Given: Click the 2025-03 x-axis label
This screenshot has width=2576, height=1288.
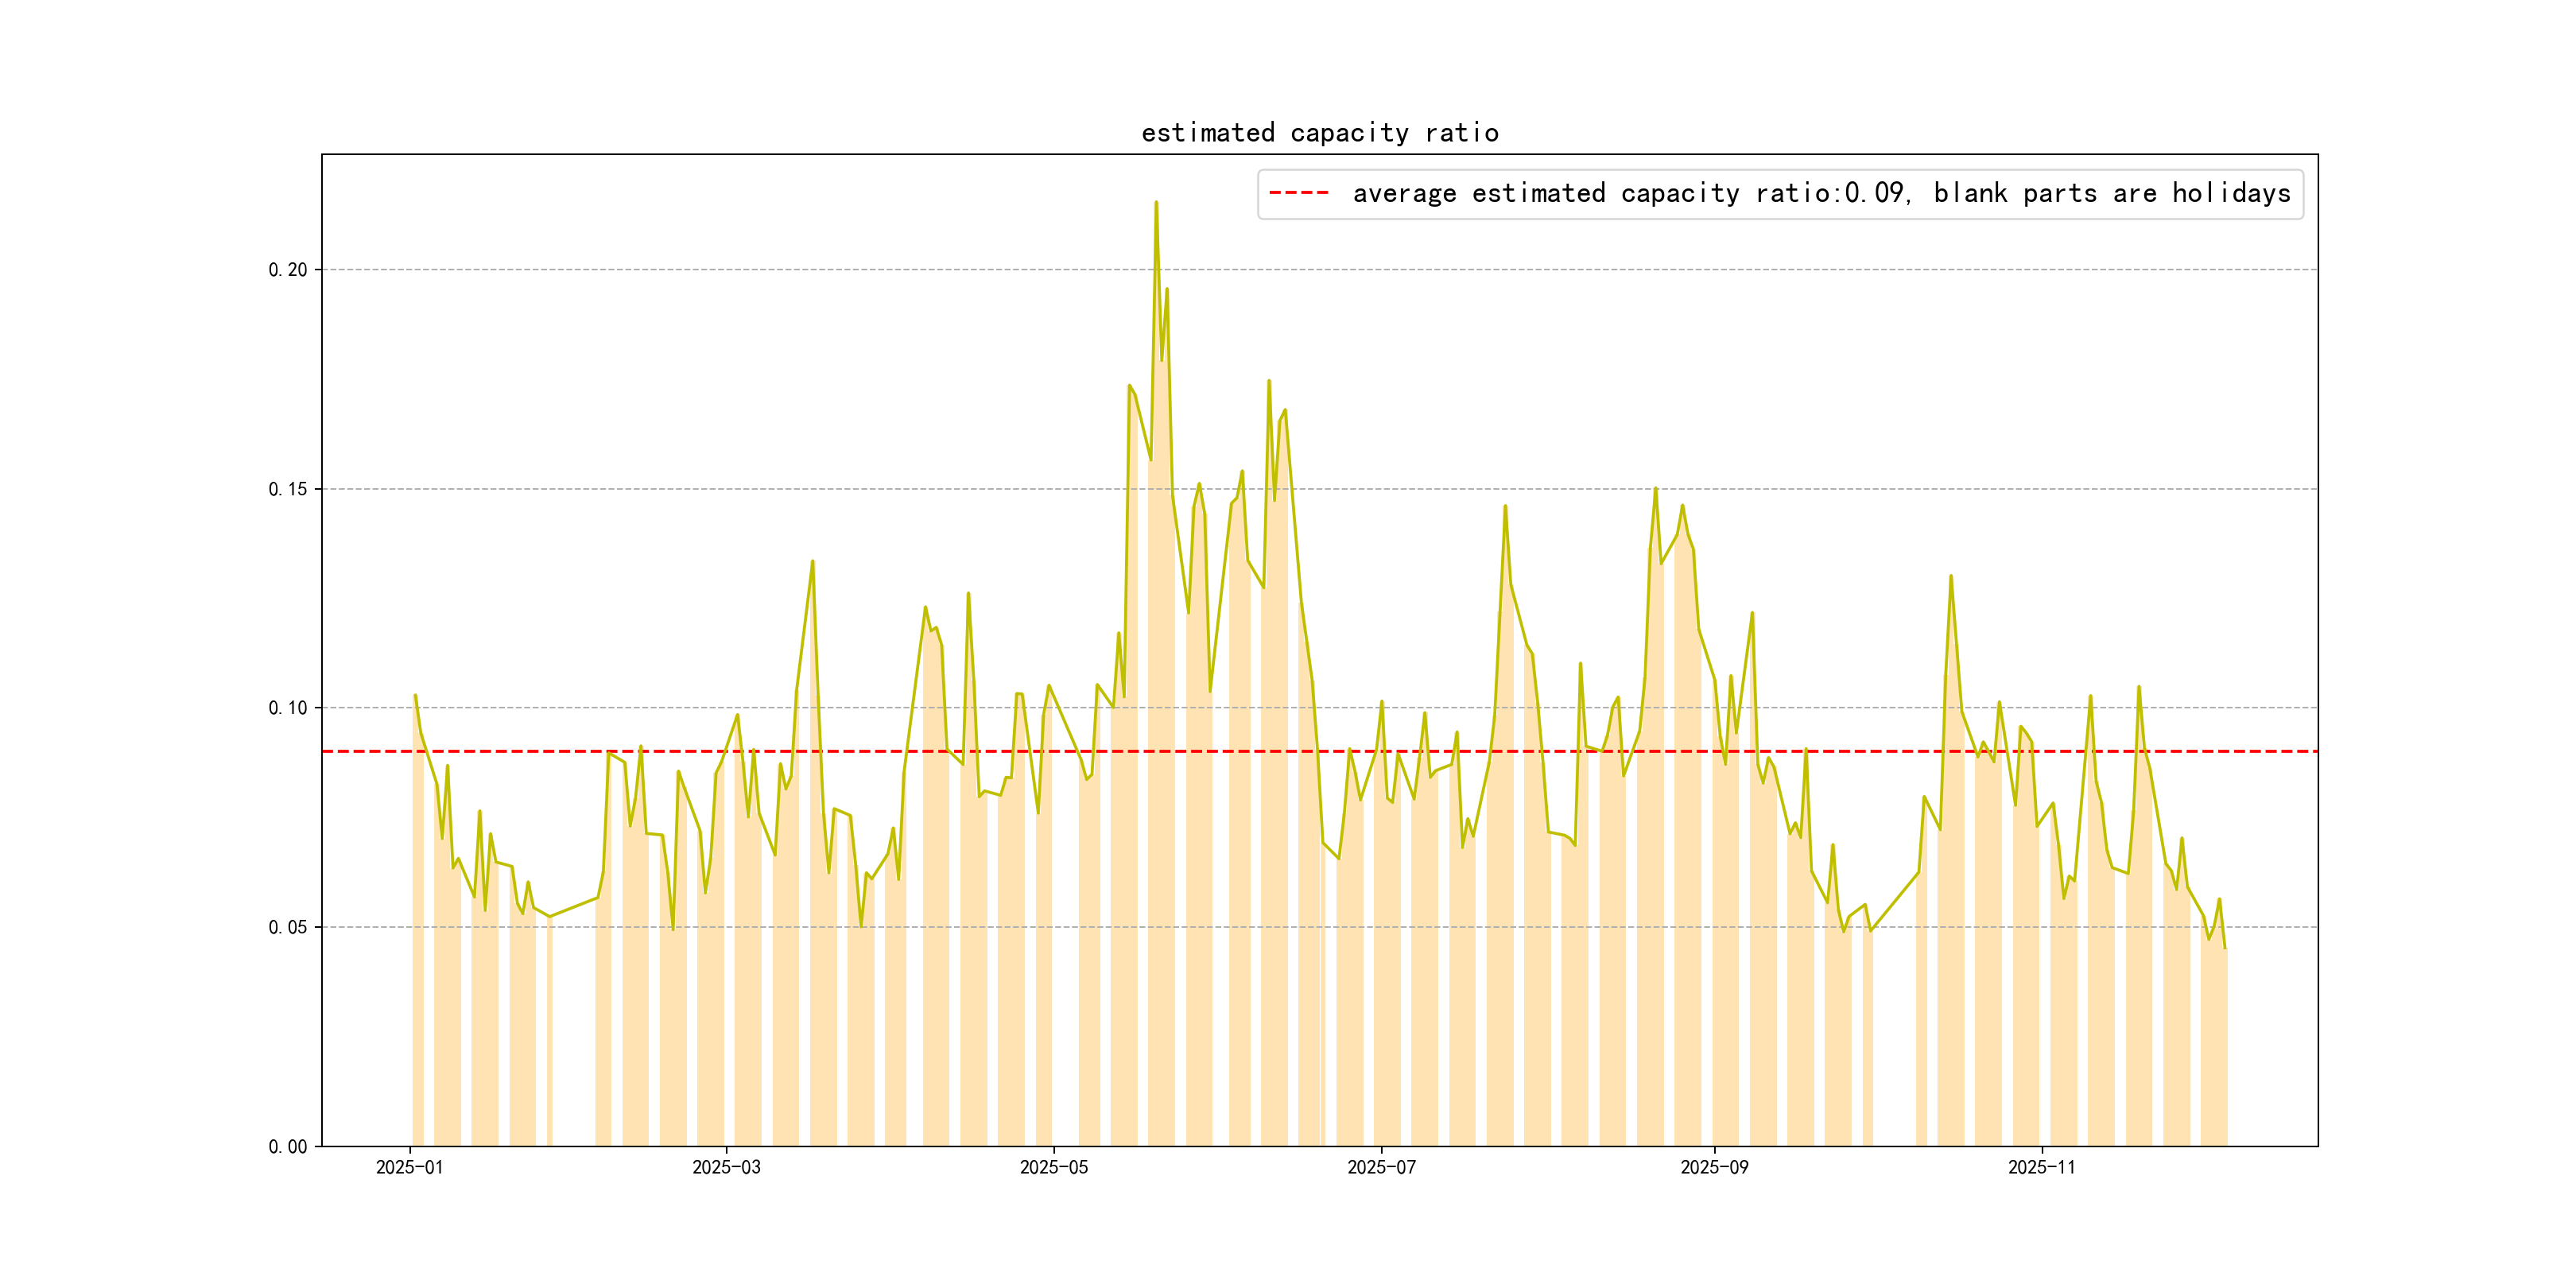Looking at the screenshot, I should coord(726,1167).
